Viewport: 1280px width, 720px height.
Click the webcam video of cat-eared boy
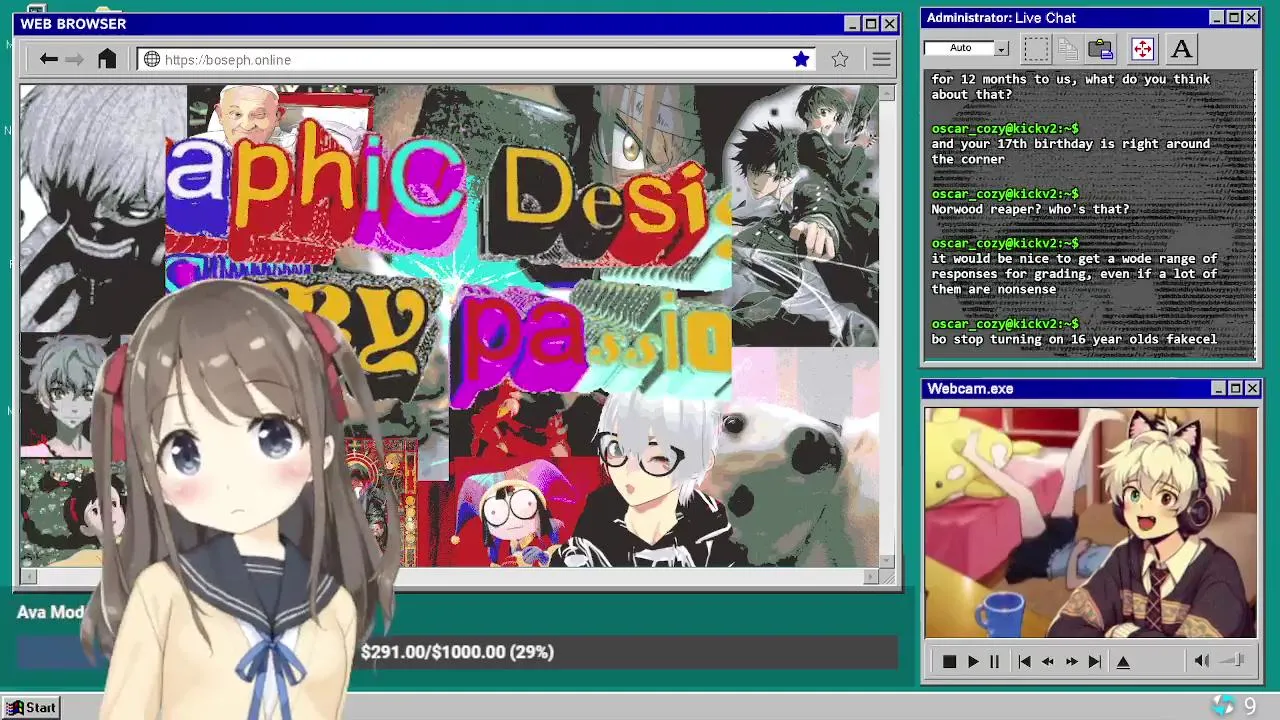tap(1091, 522)
